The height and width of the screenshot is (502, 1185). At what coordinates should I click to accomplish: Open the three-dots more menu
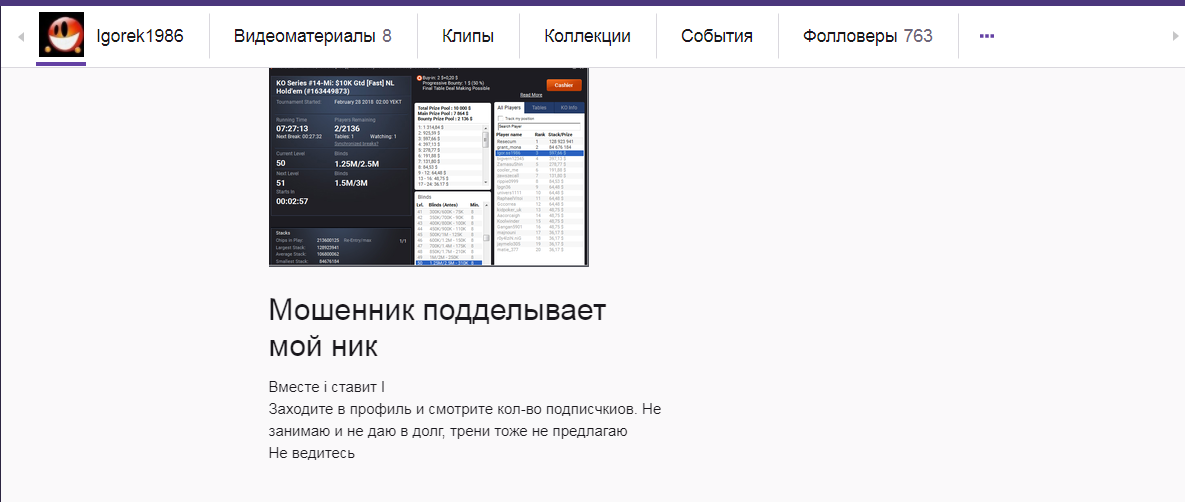click(x=986, y=36)
